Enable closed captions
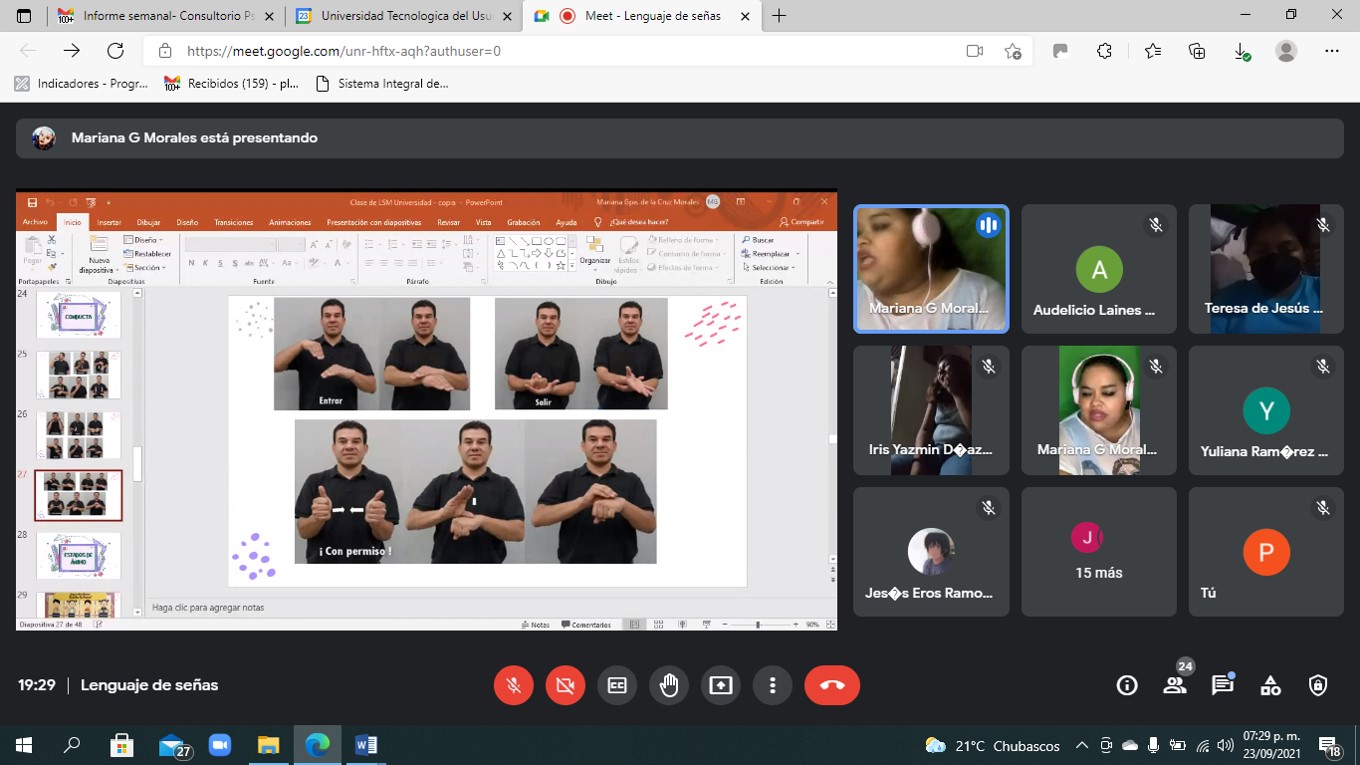Screen dimensions: 1360x765 (x=617, y=685)
